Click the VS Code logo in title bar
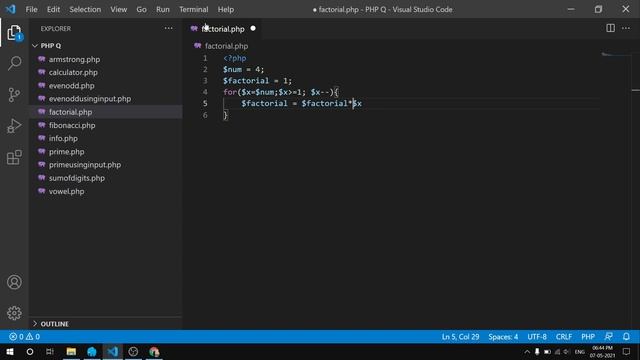 pyautogui.click(x=11, y=9)
